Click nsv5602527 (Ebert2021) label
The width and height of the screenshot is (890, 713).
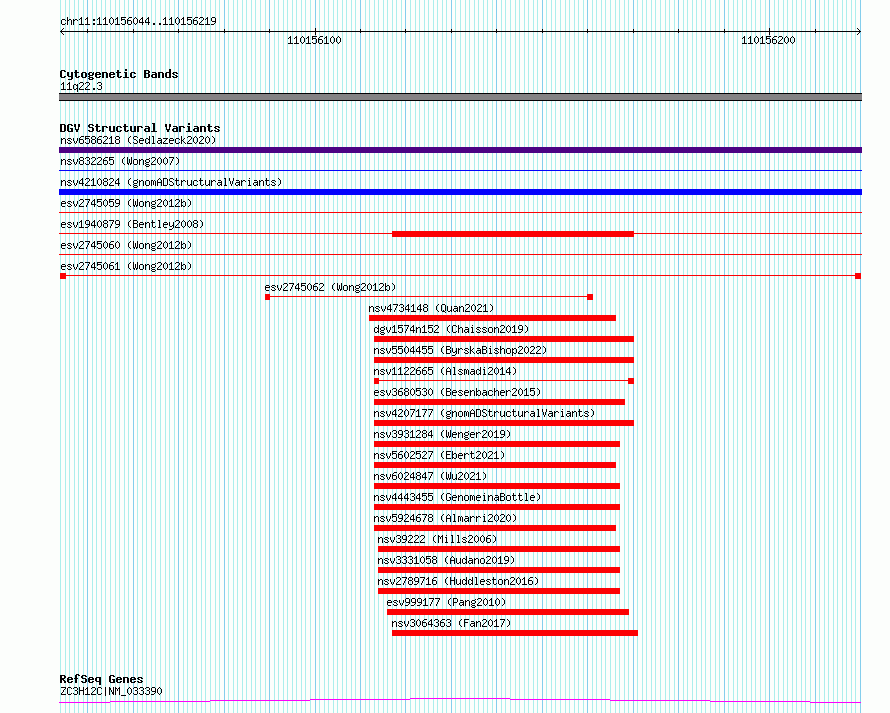click(x=439, y=455)
